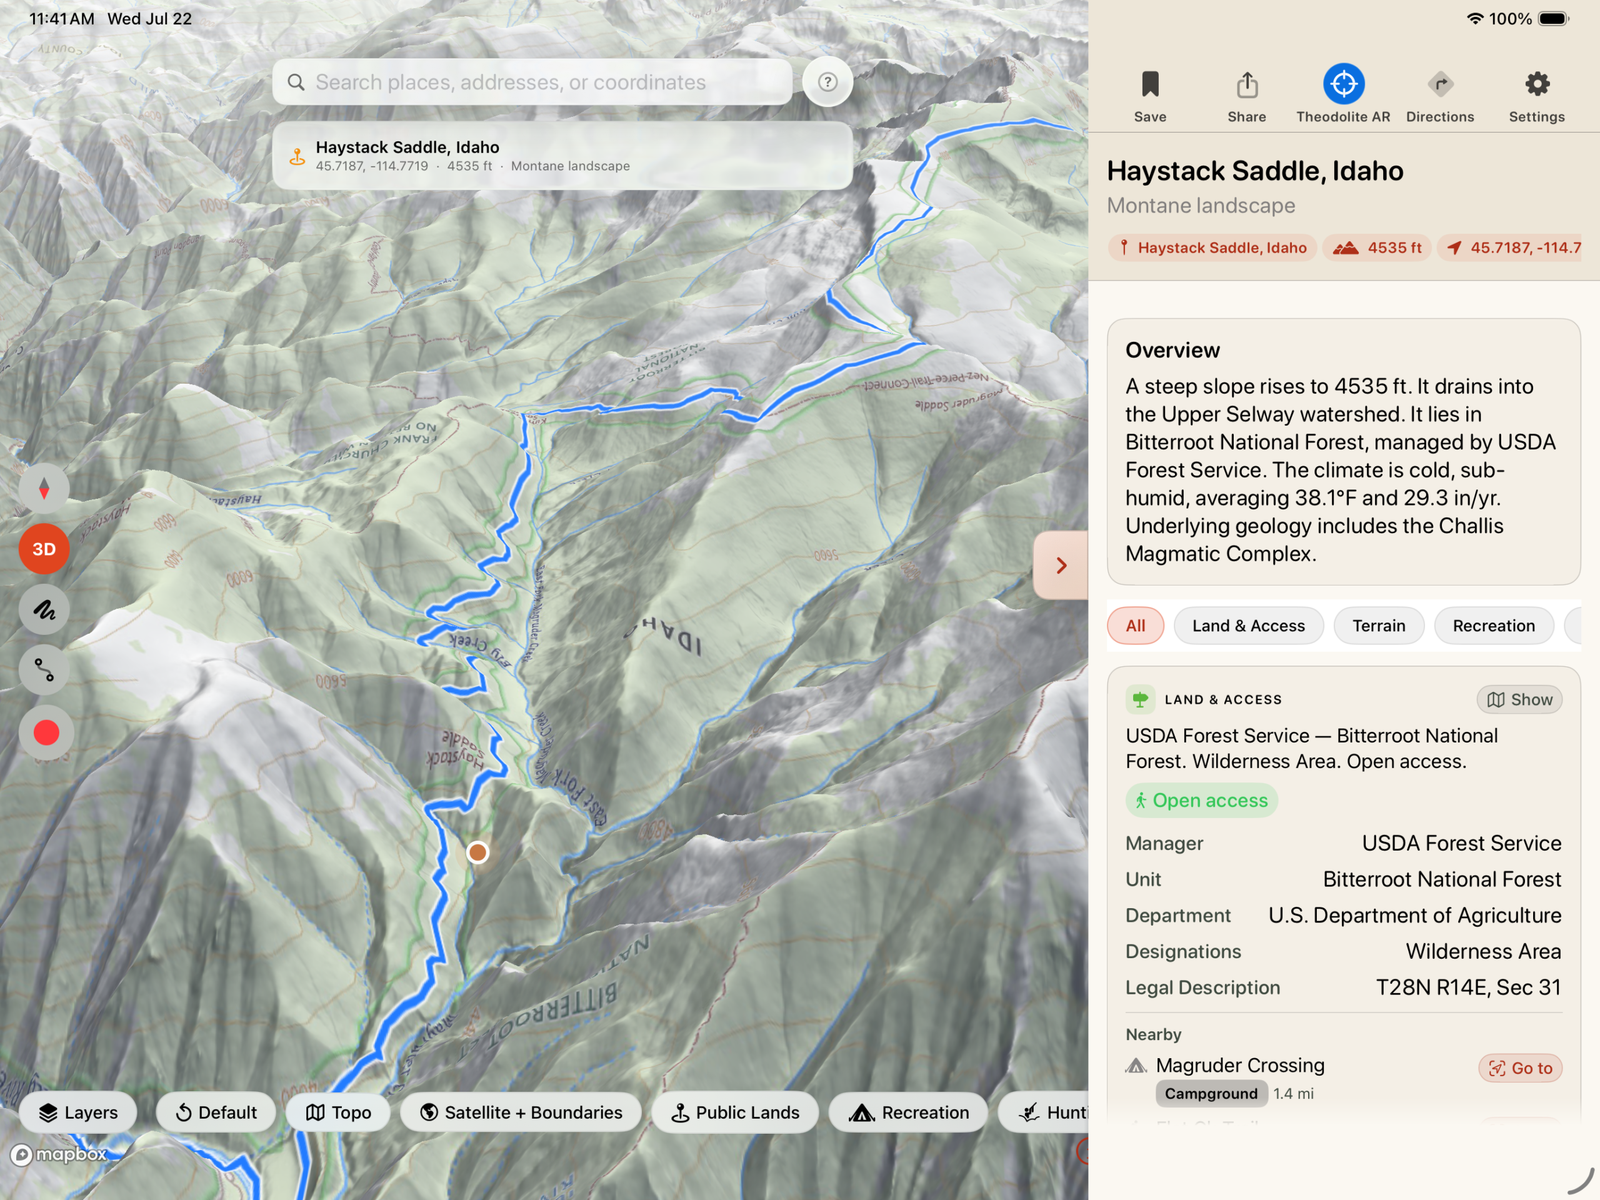Tap the campground tent icon near Magruder Crossing
The width and height of the screenshot is (1600, 1200).
tap(1136, 1066)
